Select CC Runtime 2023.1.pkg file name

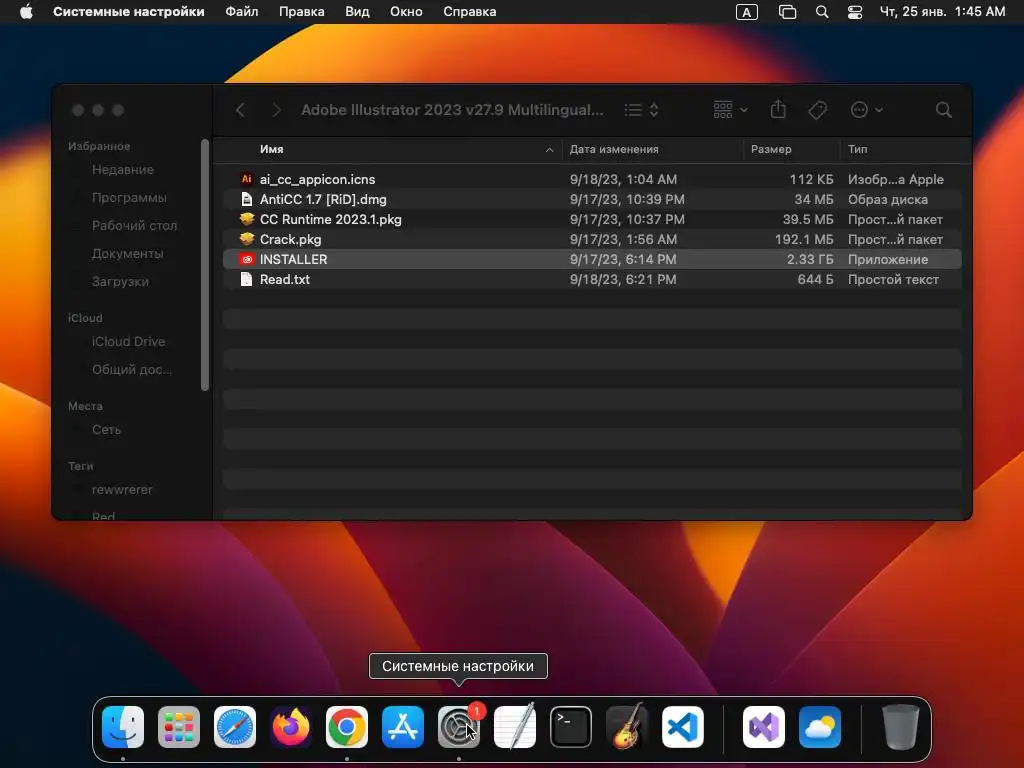pos(330,219)
